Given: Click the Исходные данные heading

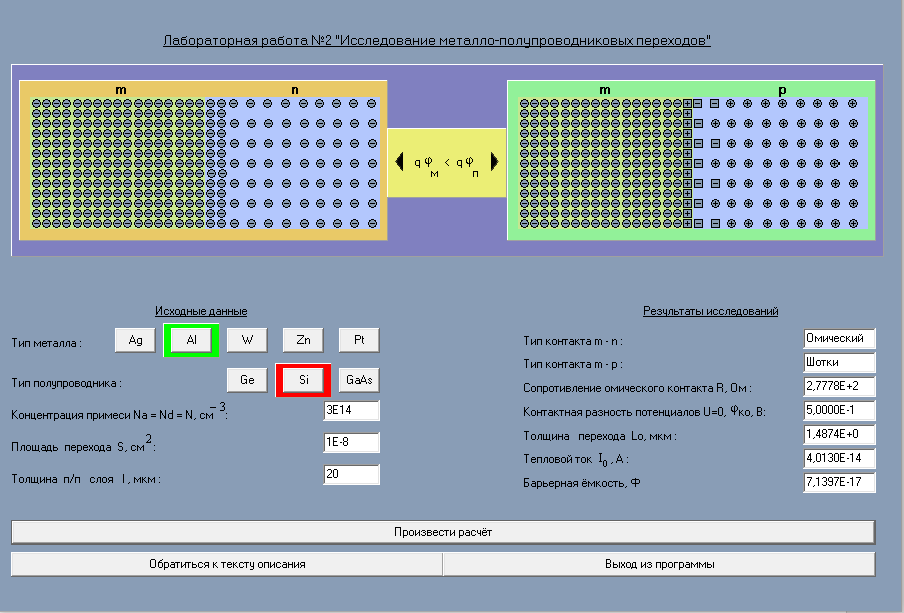Looking at the screenshot, I should [x=201, y=311].
